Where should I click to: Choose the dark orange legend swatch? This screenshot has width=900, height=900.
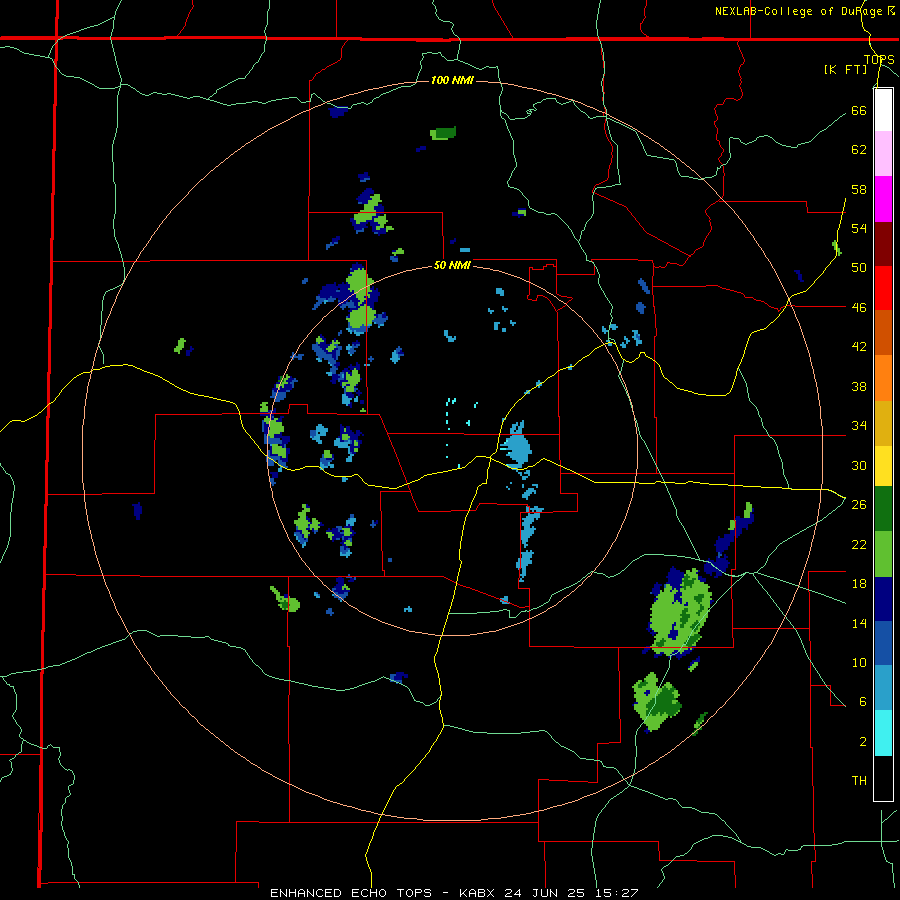click(883, 333)
